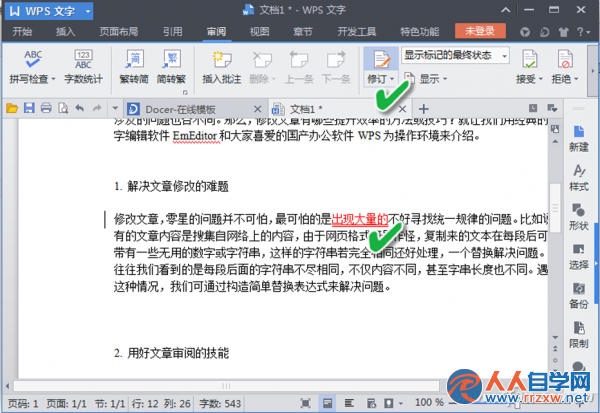Click the 100 % zoom level
The height and width of the screenshot is (413, 600).
pyautogui.click(x=429, y=403)
